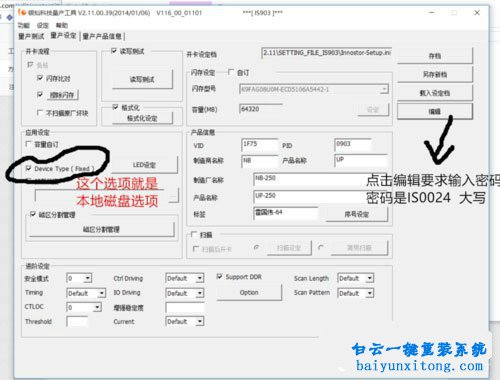Click the 开卡设定档 file path field
500x380 pixels.
coord(327,53)
